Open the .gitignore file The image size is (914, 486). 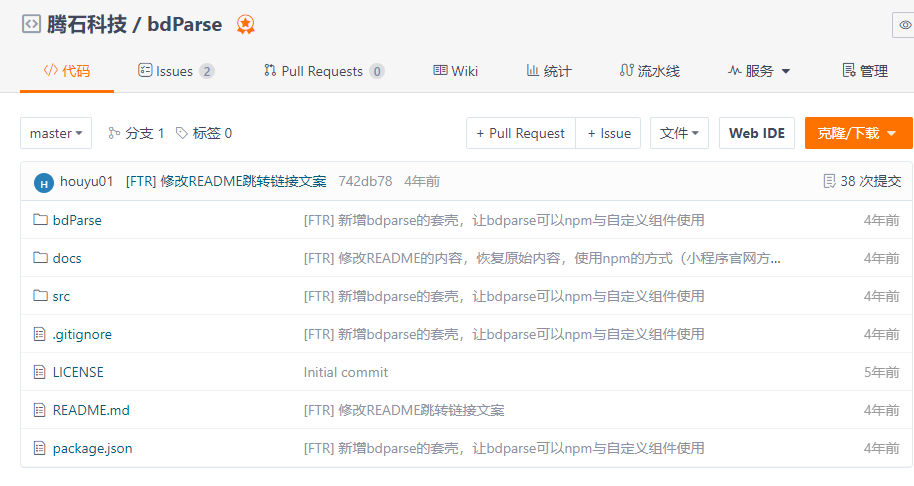tap(82, 334)
